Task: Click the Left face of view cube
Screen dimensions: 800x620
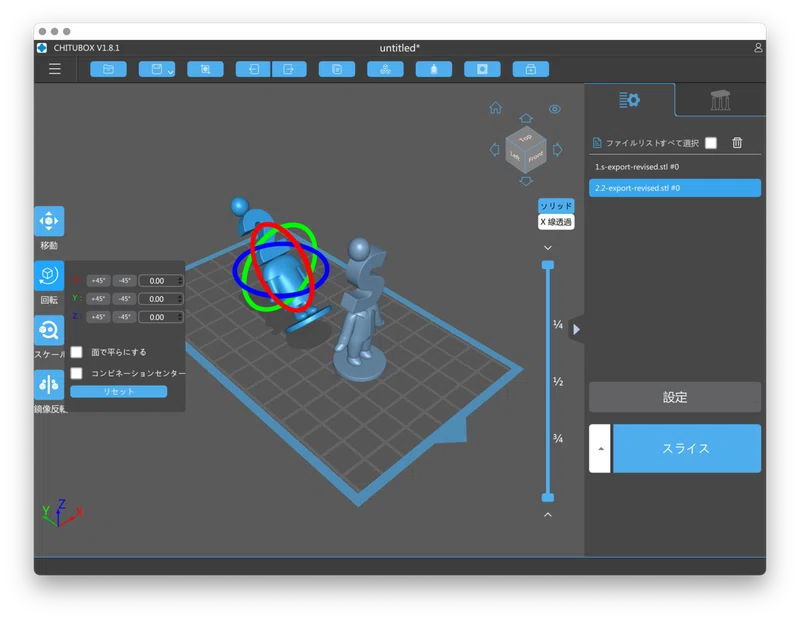Action: click(515, 157)
